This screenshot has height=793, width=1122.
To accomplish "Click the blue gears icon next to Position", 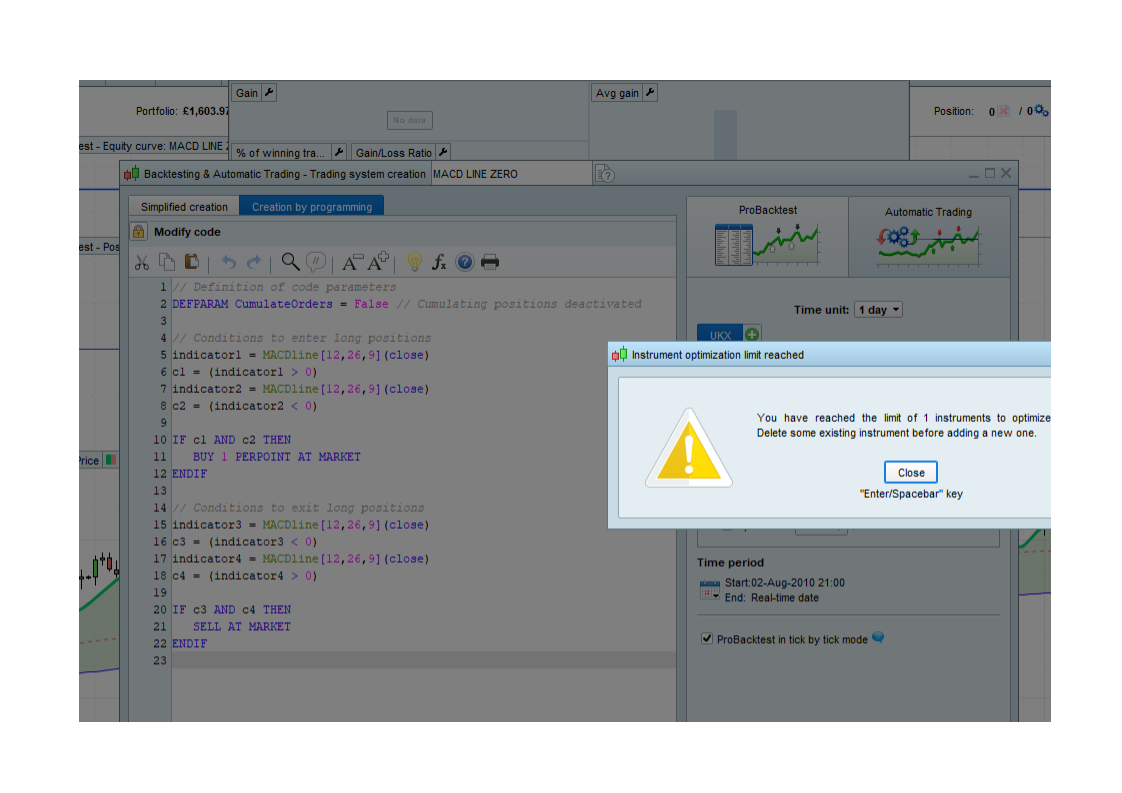I will coord(1041,111).
